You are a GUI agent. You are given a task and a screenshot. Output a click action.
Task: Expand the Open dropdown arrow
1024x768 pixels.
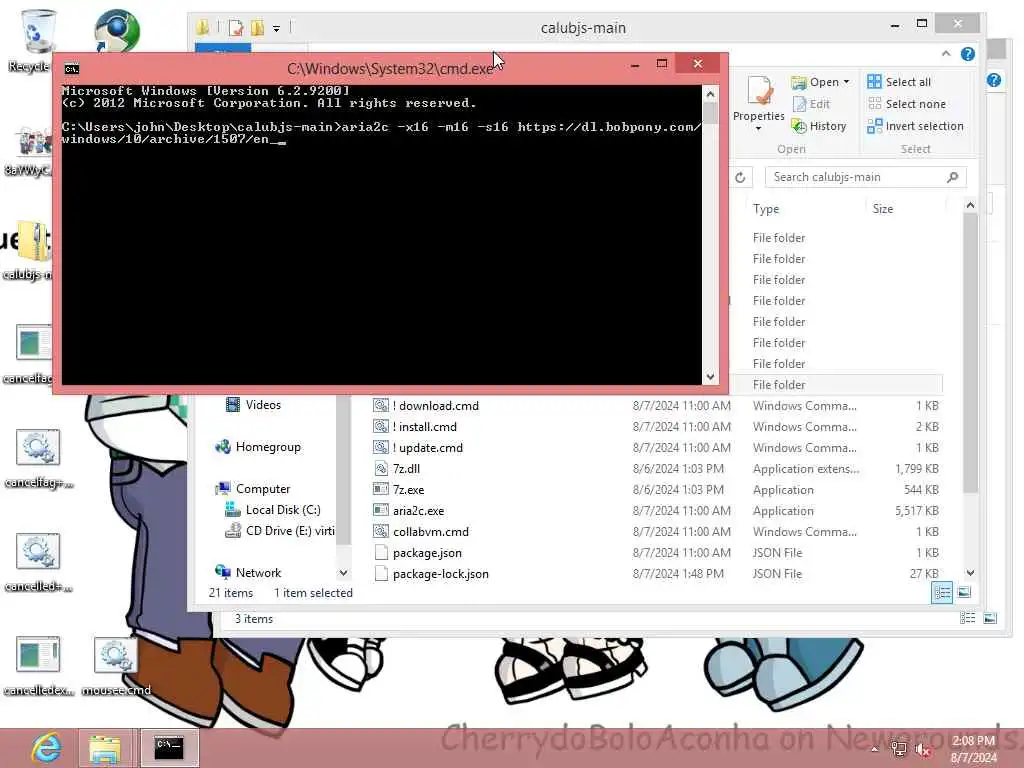(x=846, y=82)
